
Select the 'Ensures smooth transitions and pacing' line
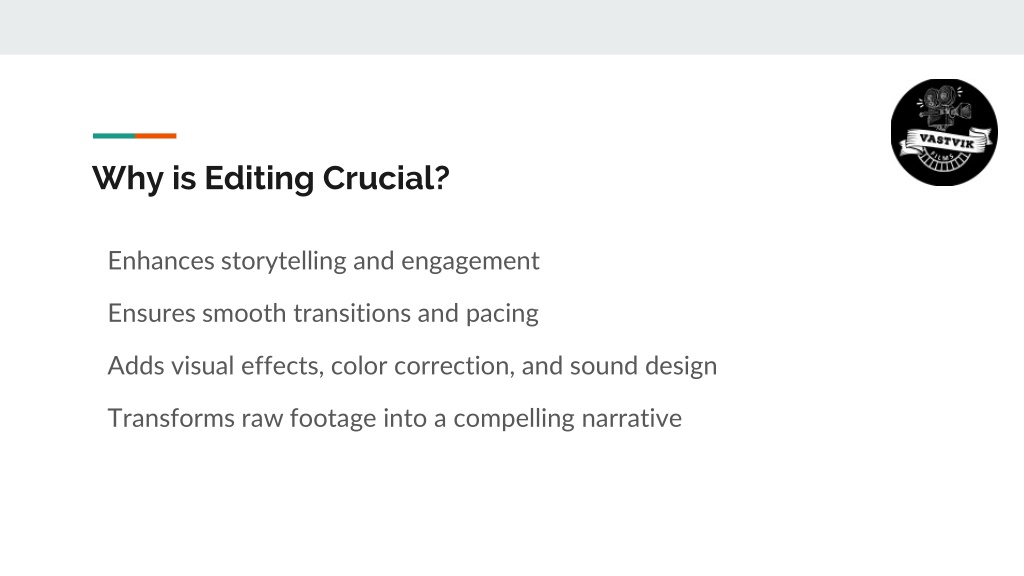tap(323, 313)
